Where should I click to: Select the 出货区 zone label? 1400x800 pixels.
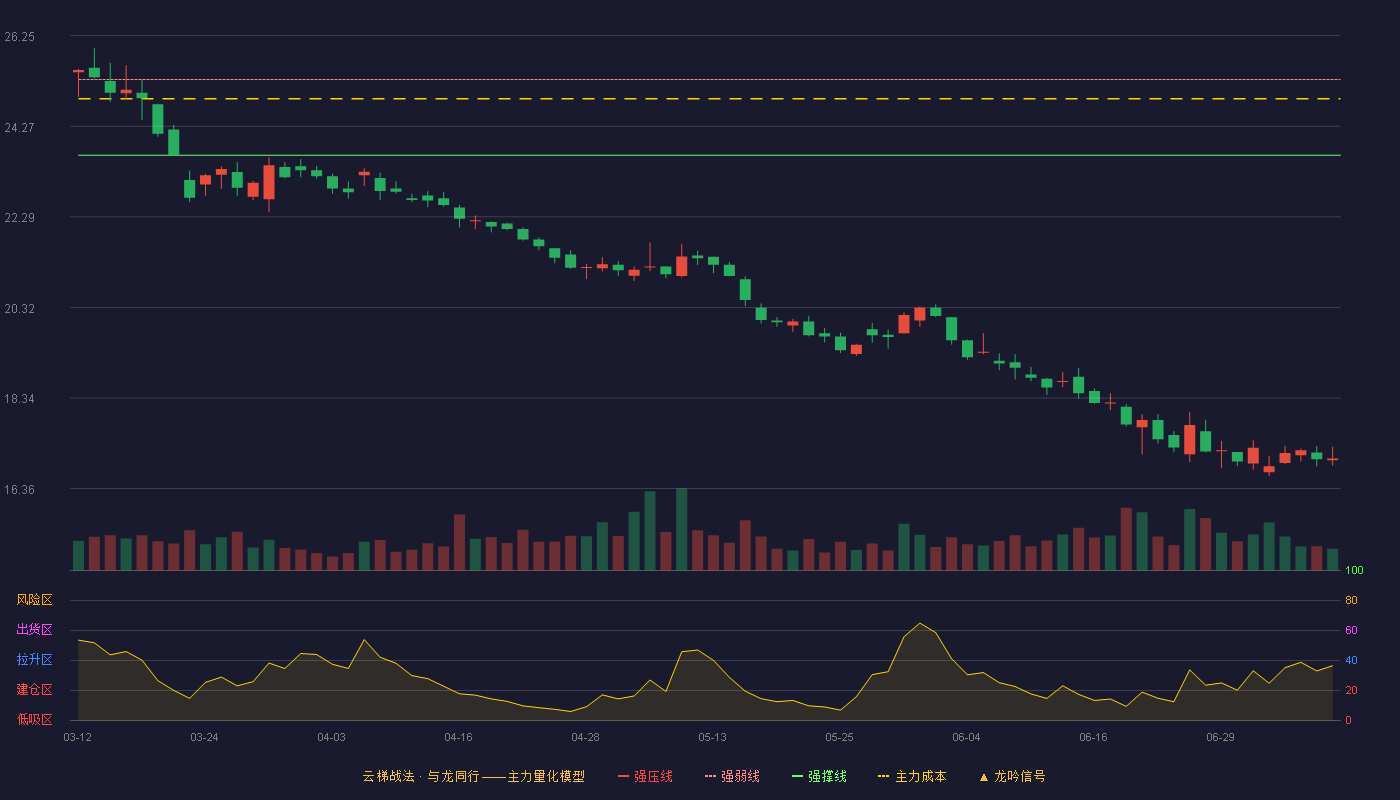tap(34, 630)
